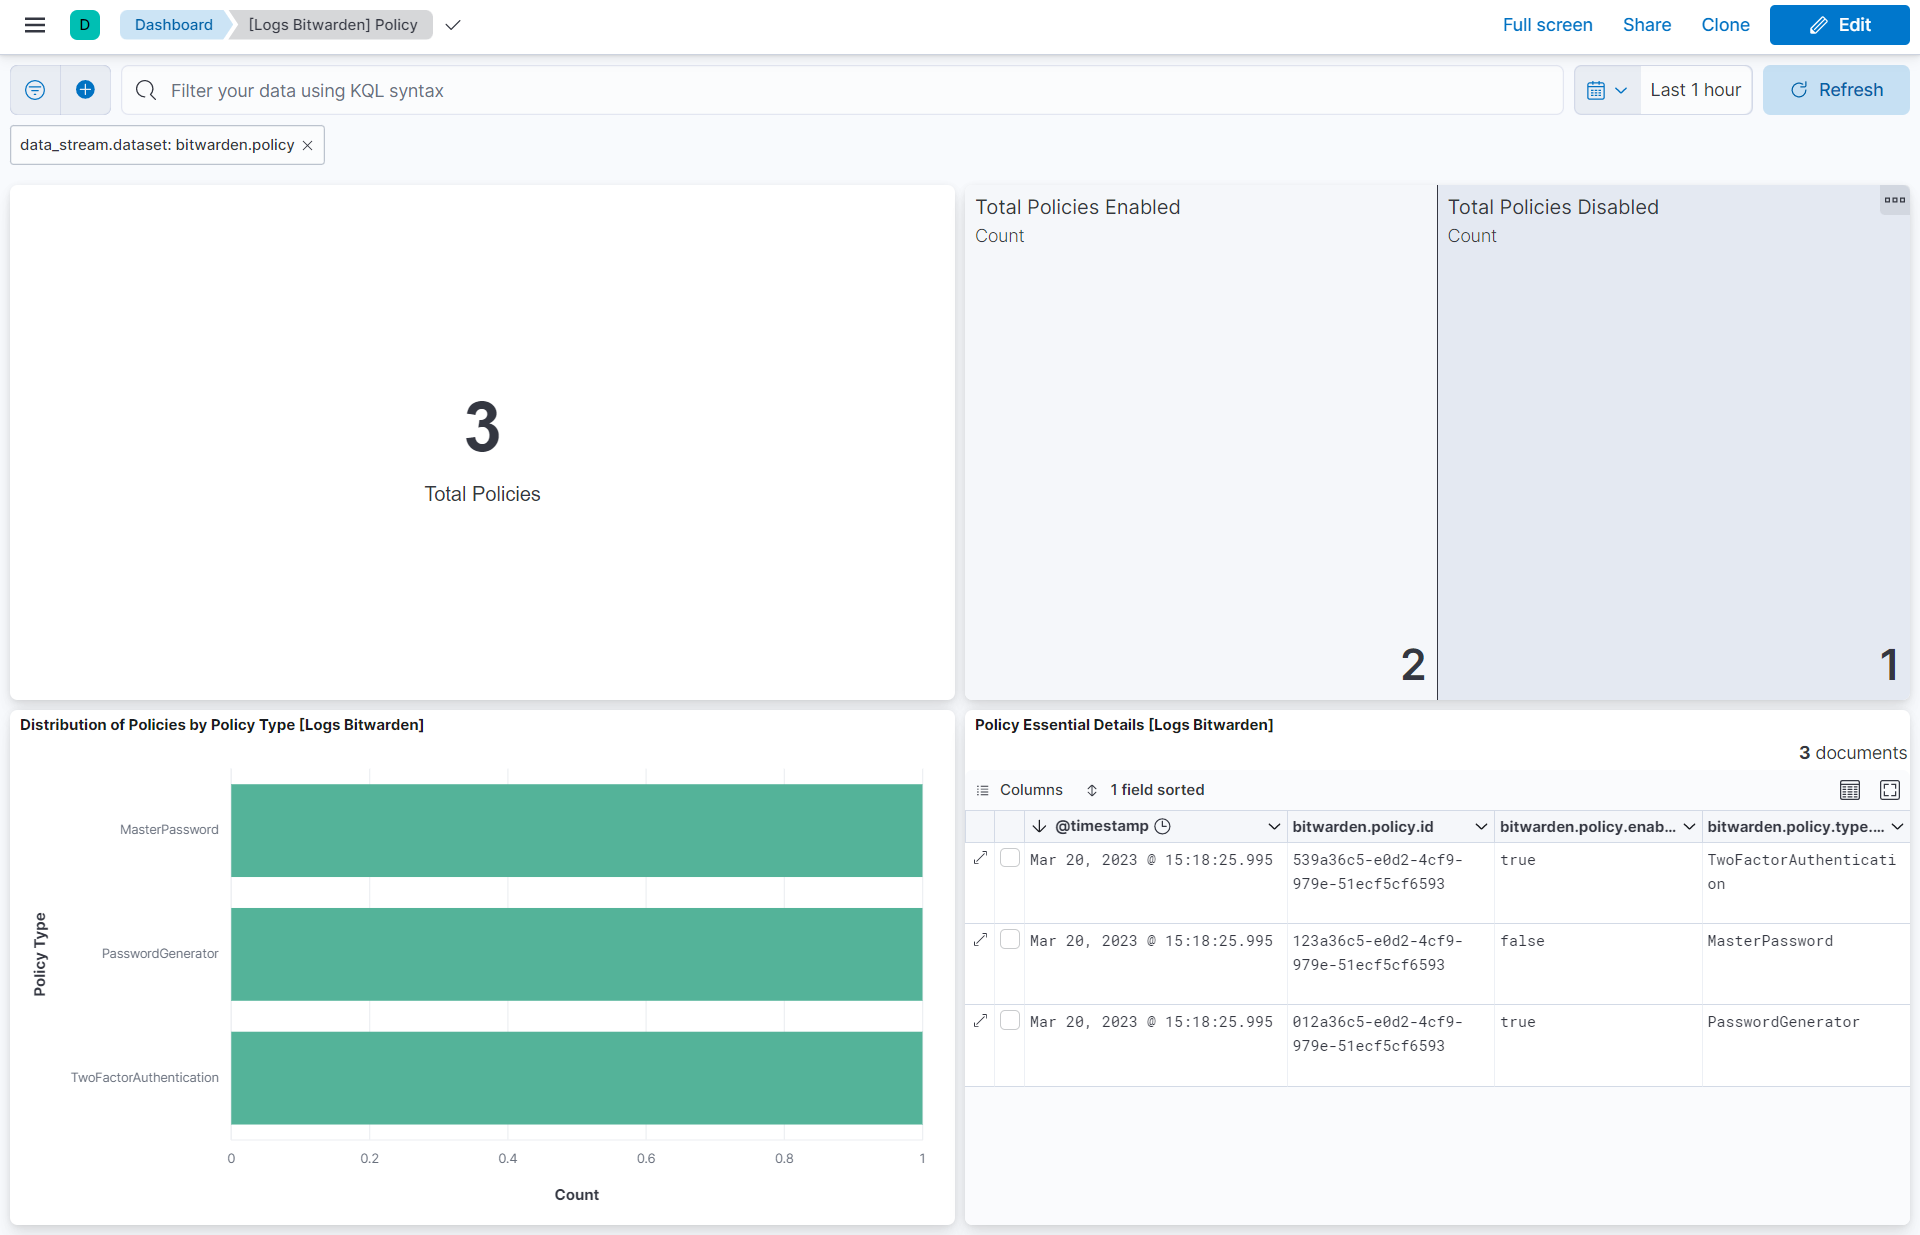Click the Full screen link
Image resolution: width=1920 pixels, height=1235 pixels.
(x=1547, y=25)
